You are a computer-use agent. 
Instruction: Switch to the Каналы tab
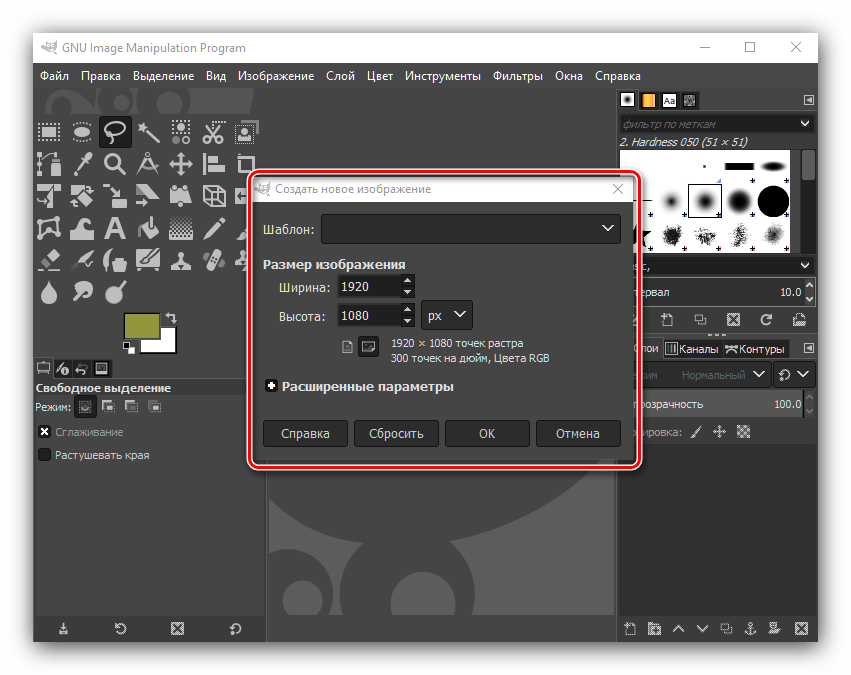point(693,349)
